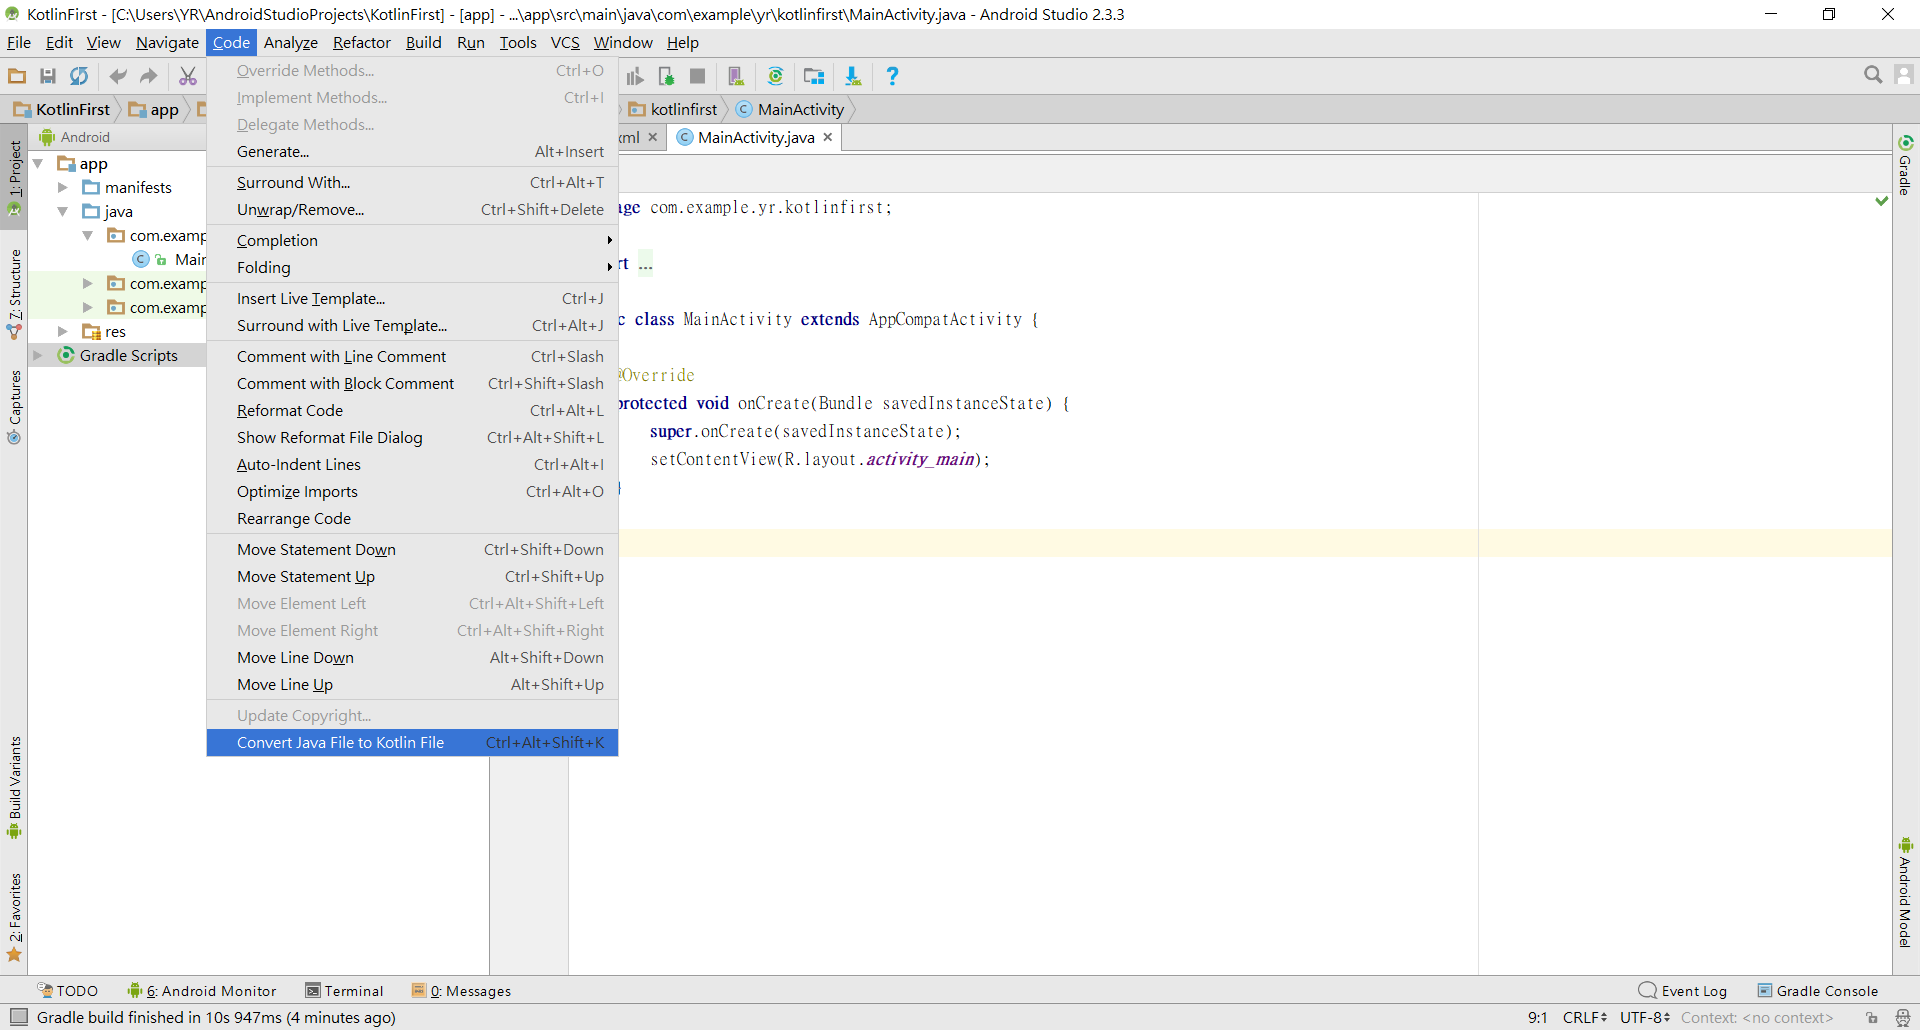Change CRLF line separator in status bar

[1585, 1018]
